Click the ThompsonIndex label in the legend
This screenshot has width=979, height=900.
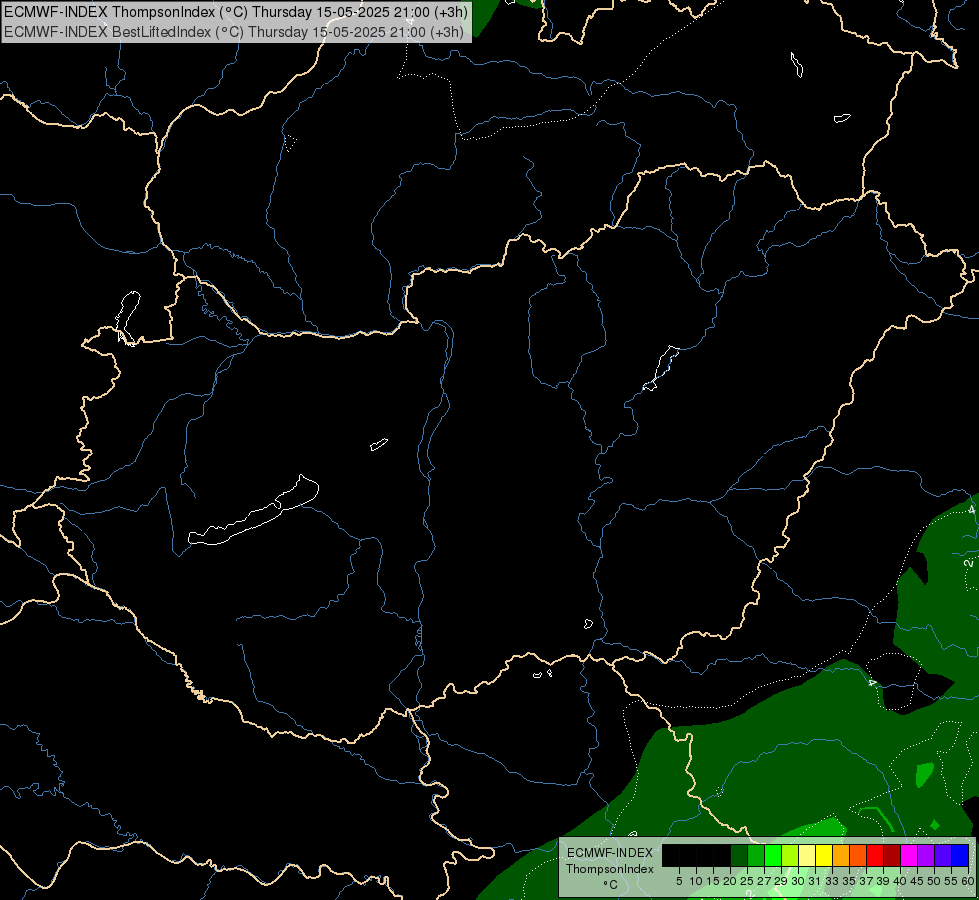610,869
